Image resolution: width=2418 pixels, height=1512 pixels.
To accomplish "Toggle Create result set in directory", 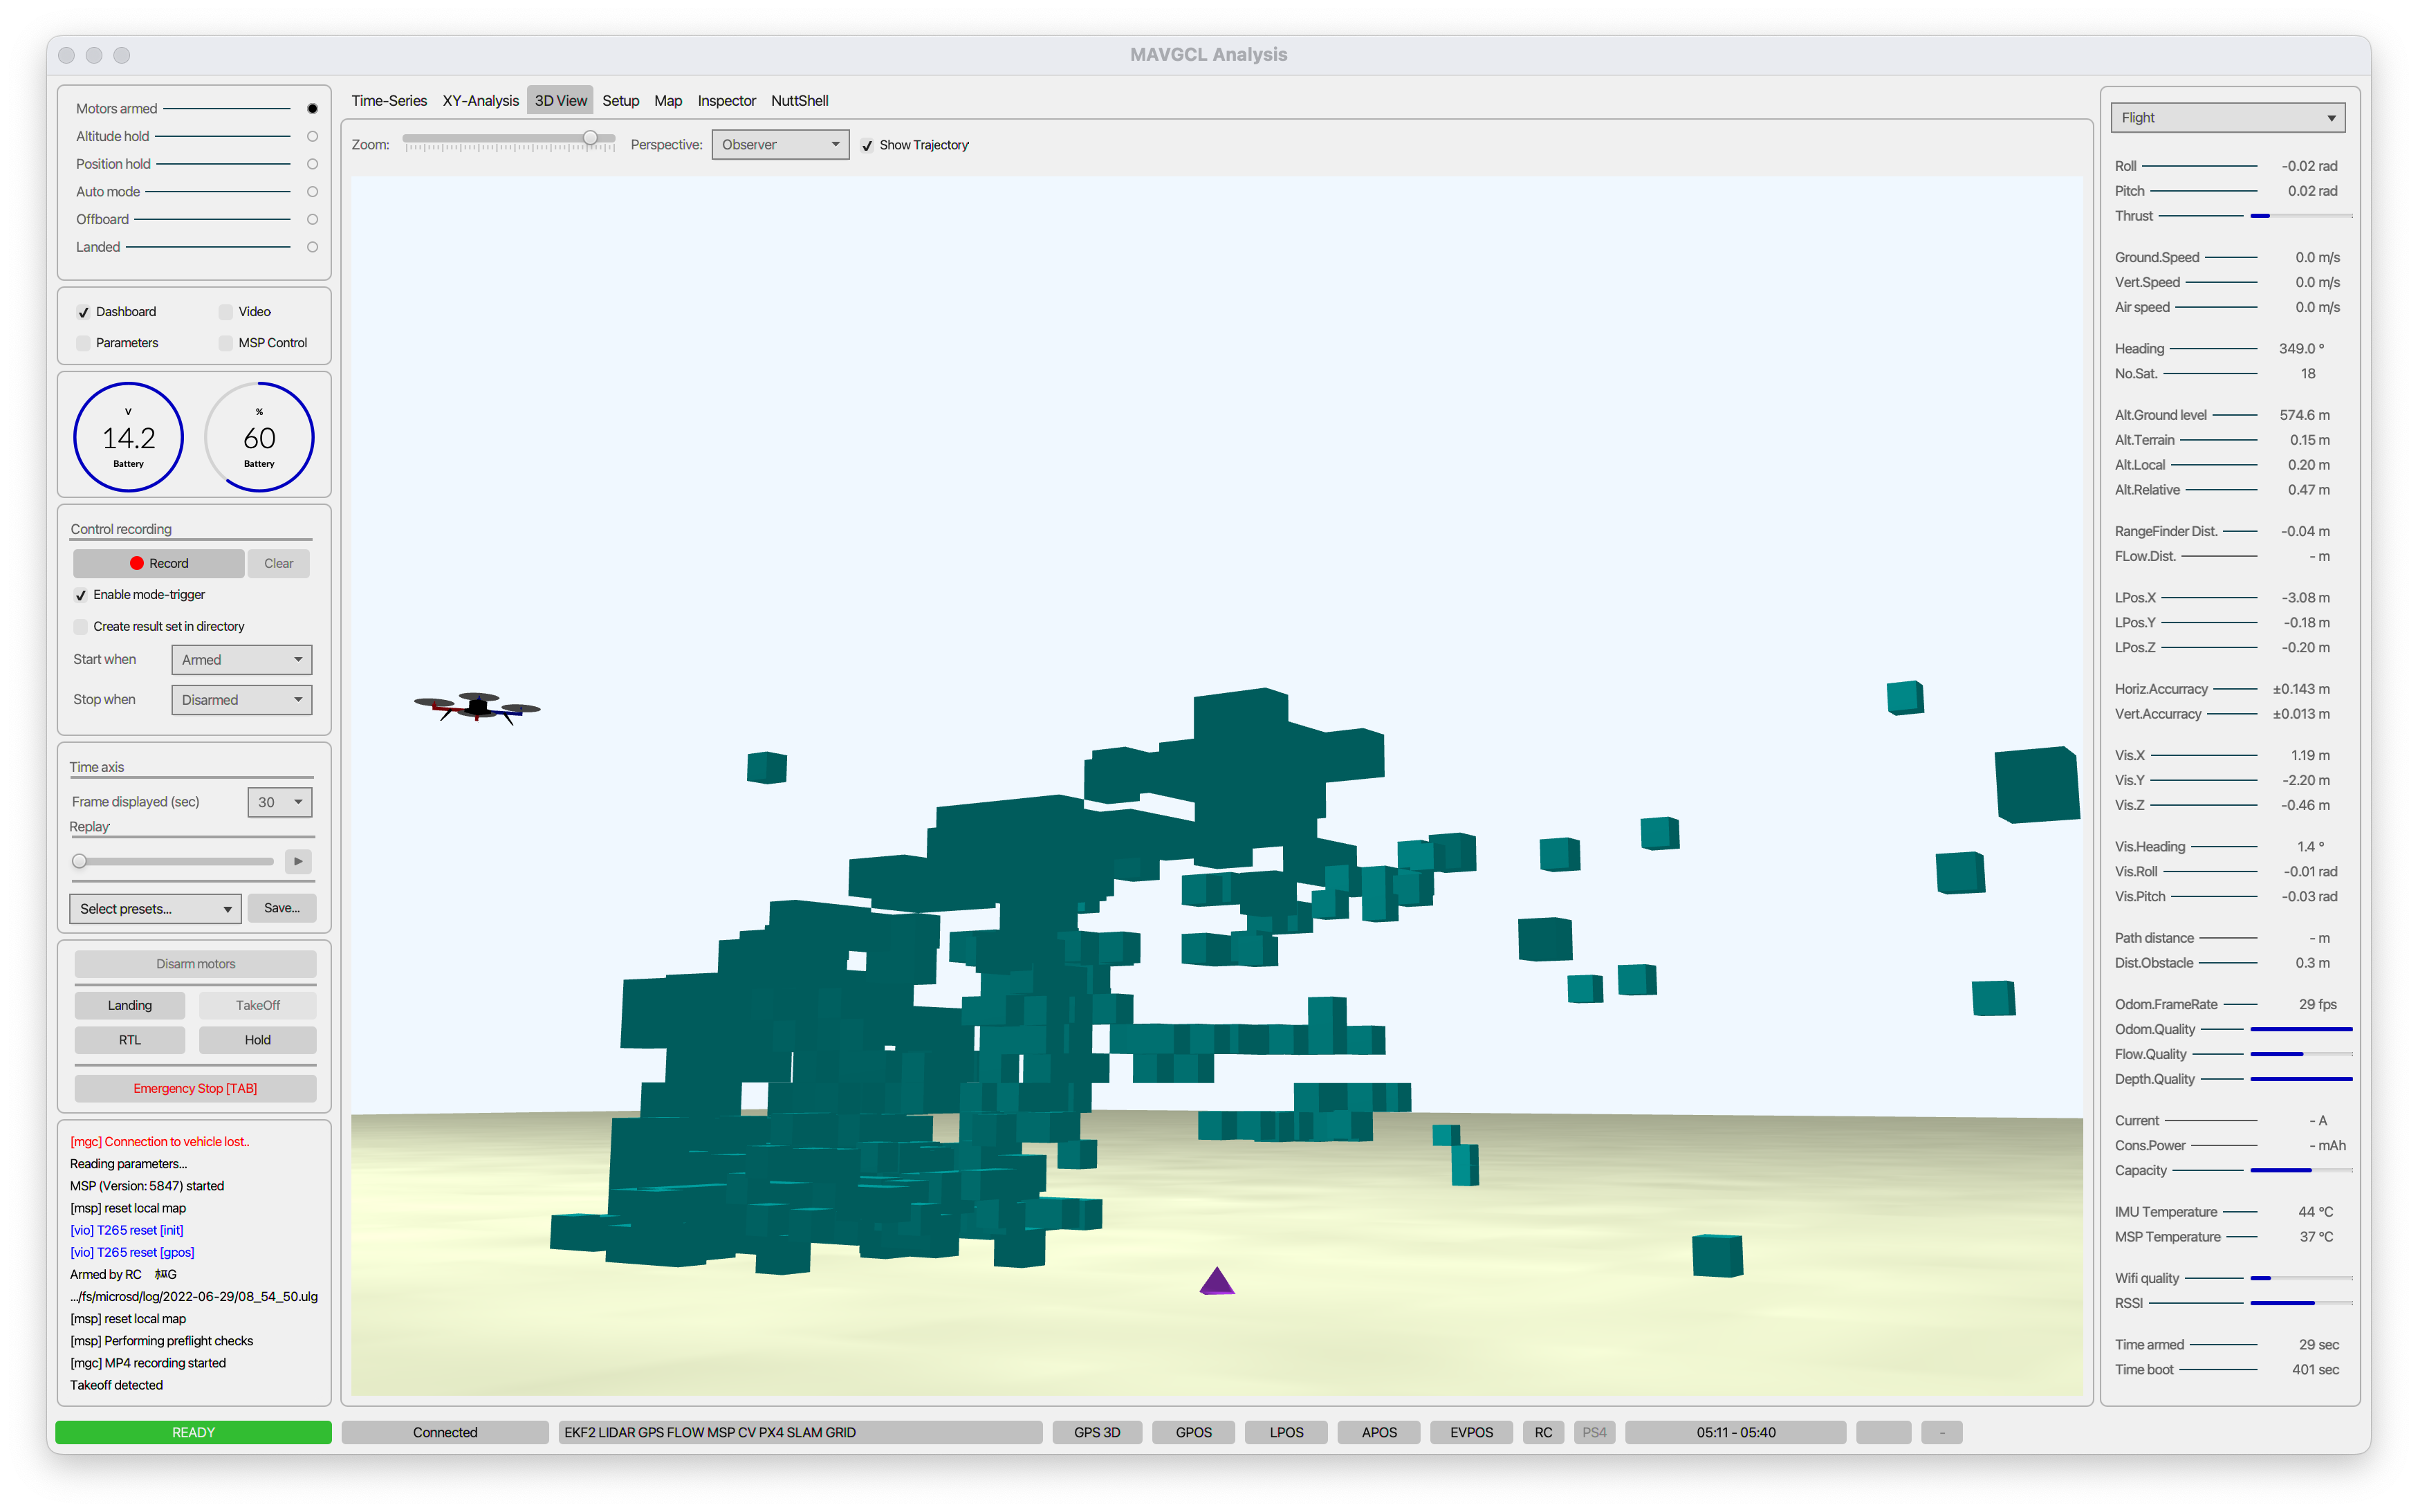I will point(81,626).
